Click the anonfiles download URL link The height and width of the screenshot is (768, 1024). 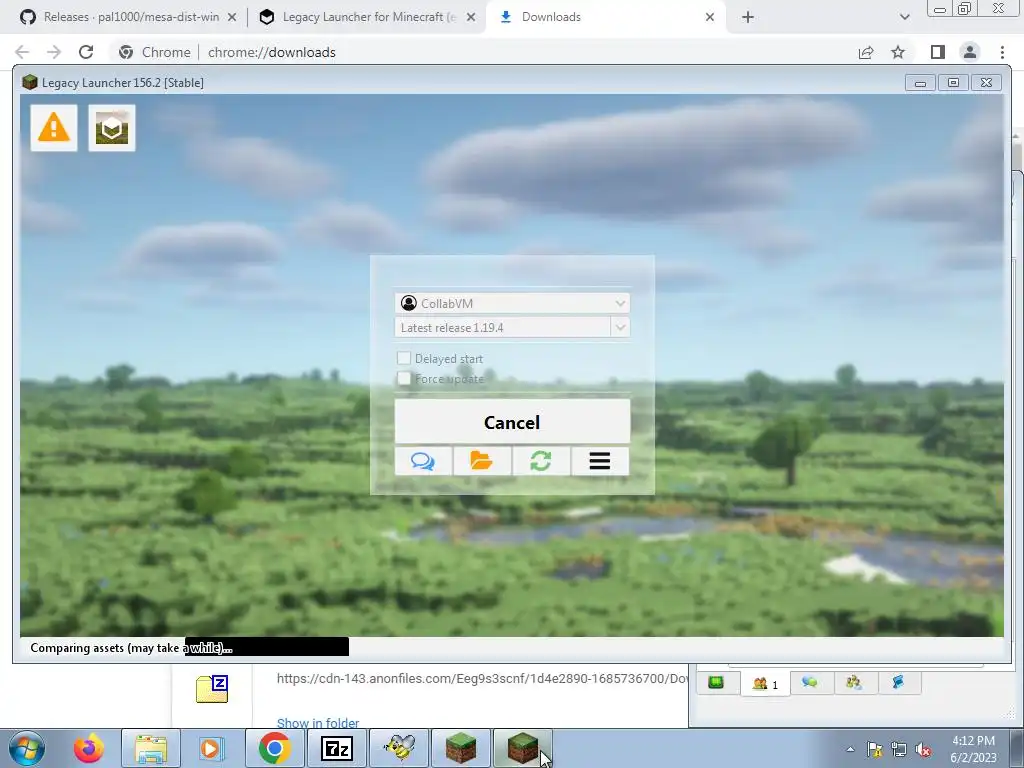tap(482, 679)
